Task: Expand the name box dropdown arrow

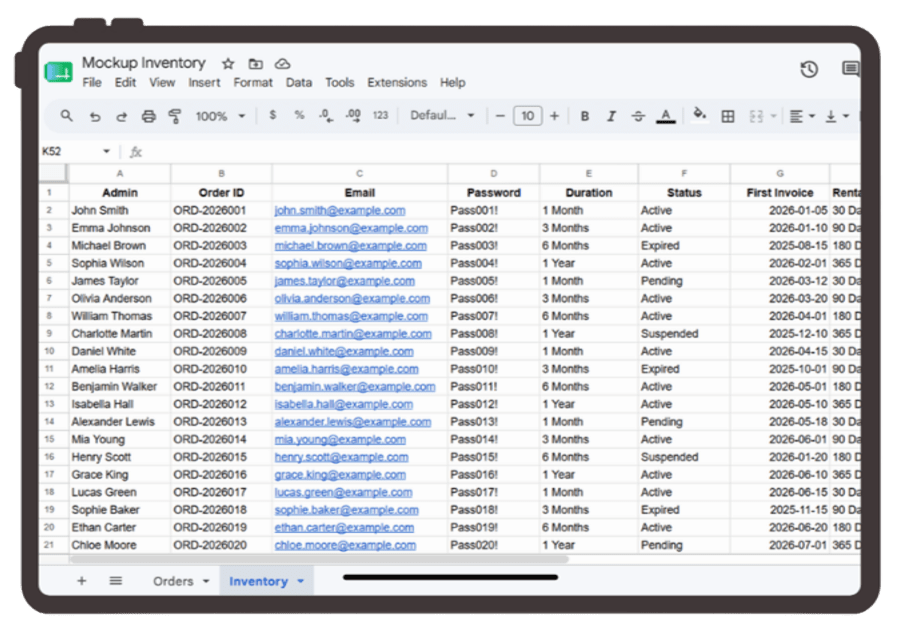Action: pyautogui.click(x=106, y=152)
